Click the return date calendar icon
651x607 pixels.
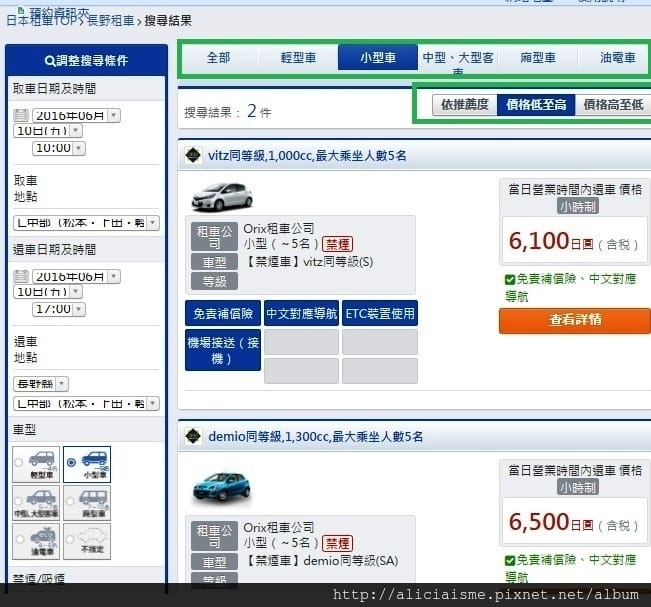point(21,277)
